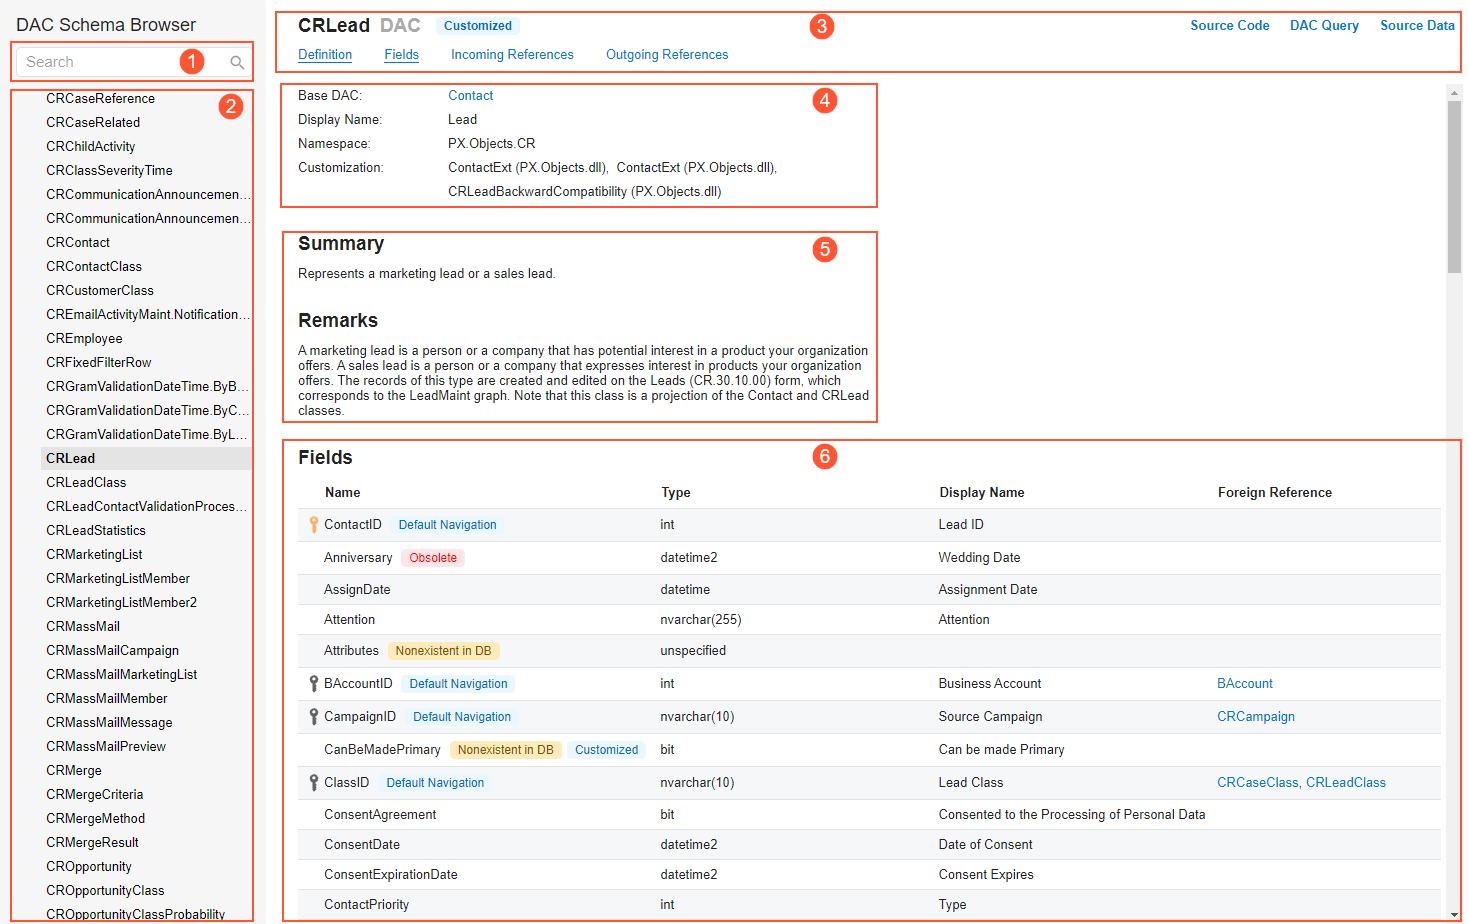Click the vertical scrollbar thumb
The height and width of the screenshot is (924, 1468).
pos(1454,185)
